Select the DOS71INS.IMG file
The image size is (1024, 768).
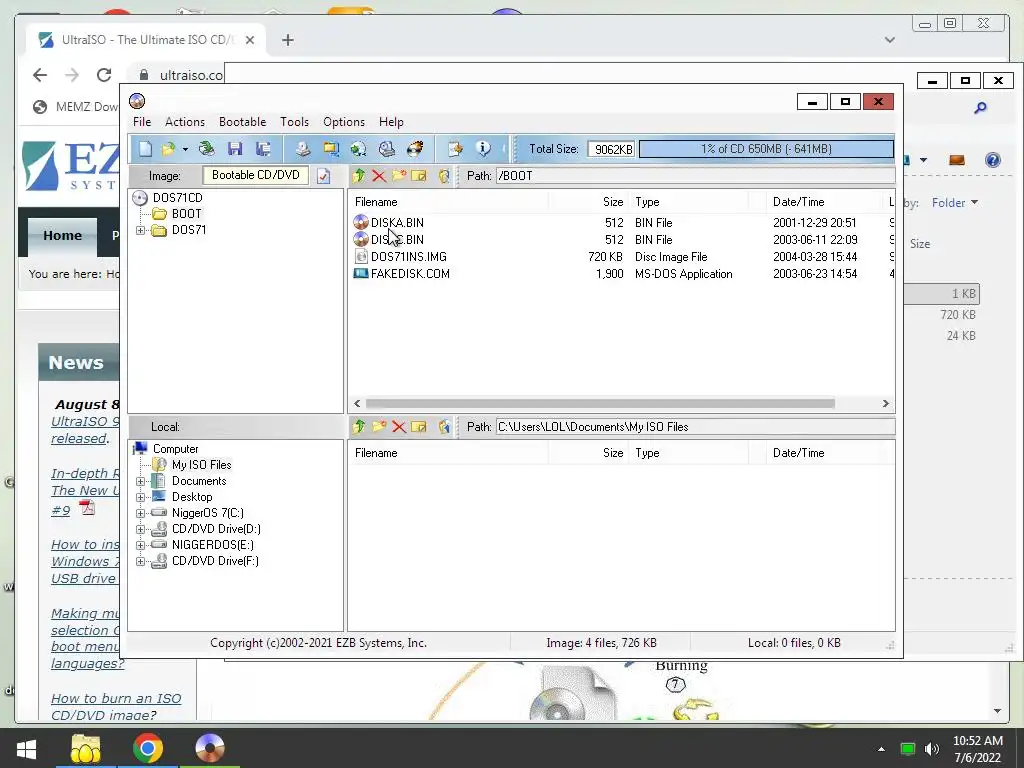point(409,257)
